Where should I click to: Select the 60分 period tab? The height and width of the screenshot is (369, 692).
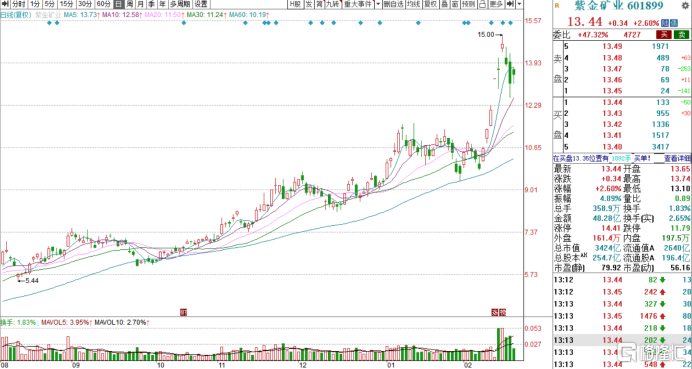click(103, 4)
